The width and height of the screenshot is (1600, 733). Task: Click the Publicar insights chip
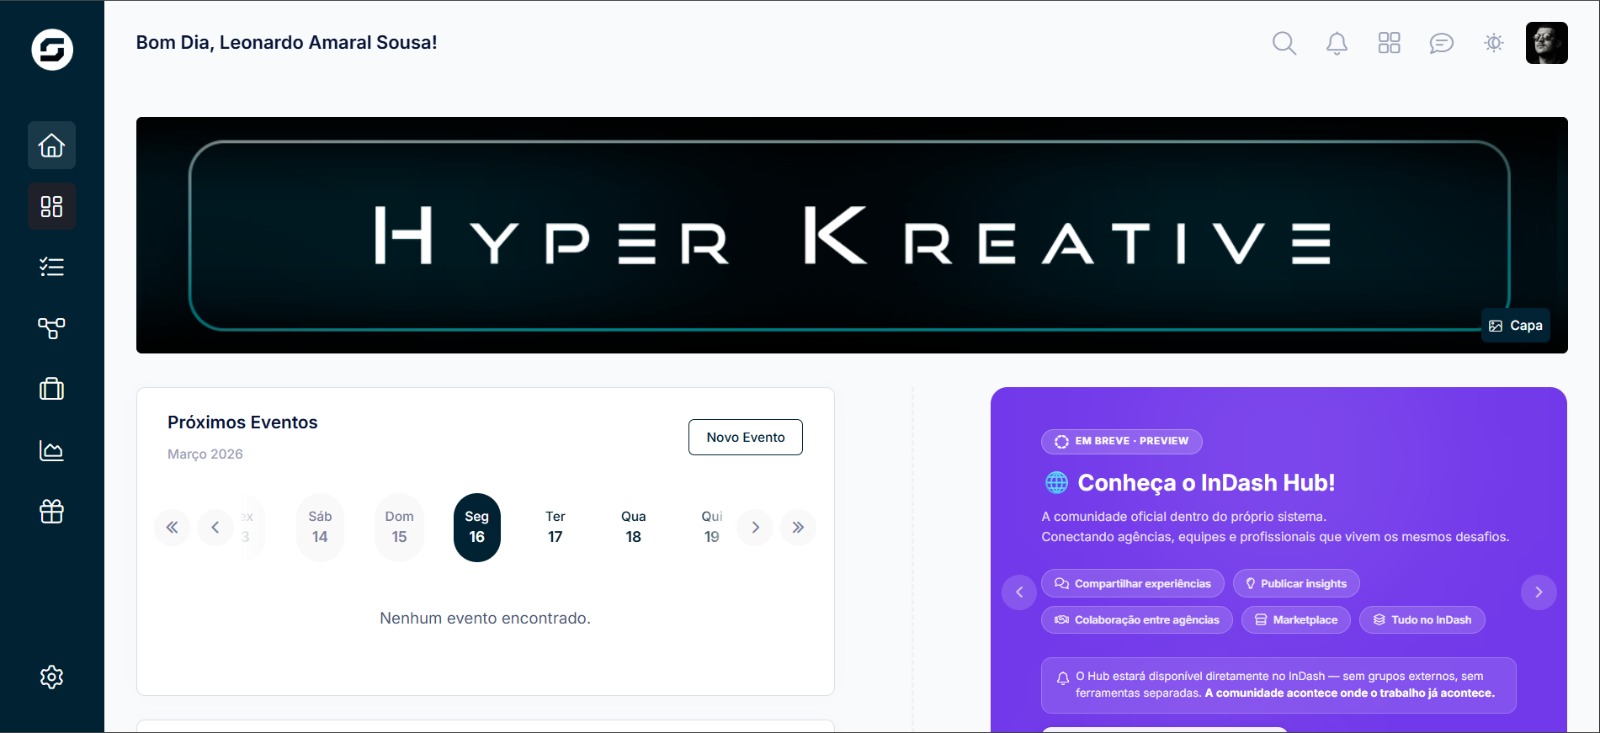(x=1296, y=584)
